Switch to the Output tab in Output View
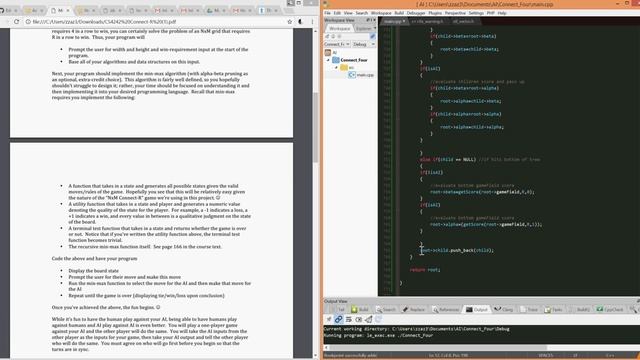 pyautogui.click(x=477, y=310)
